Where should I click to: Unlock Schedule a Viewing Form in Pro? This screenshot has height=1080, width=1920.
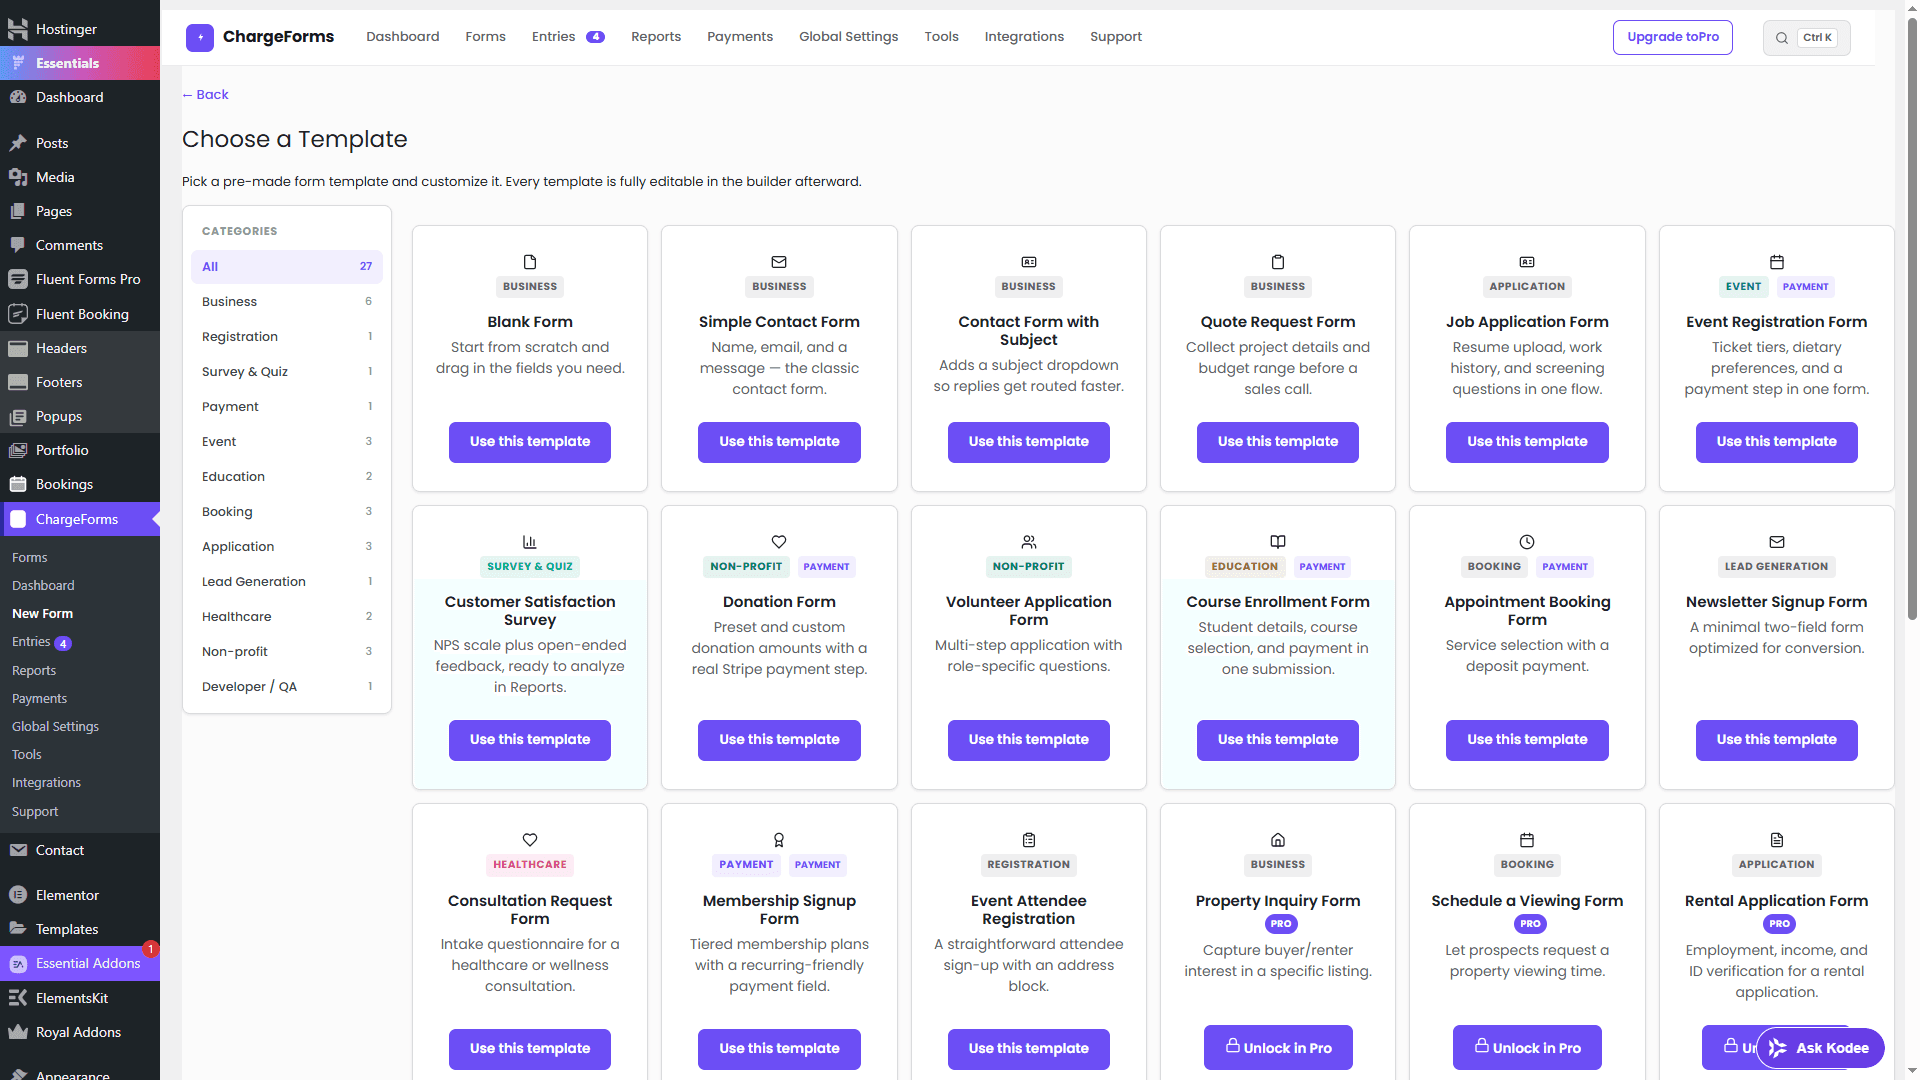point(1527,1047)
